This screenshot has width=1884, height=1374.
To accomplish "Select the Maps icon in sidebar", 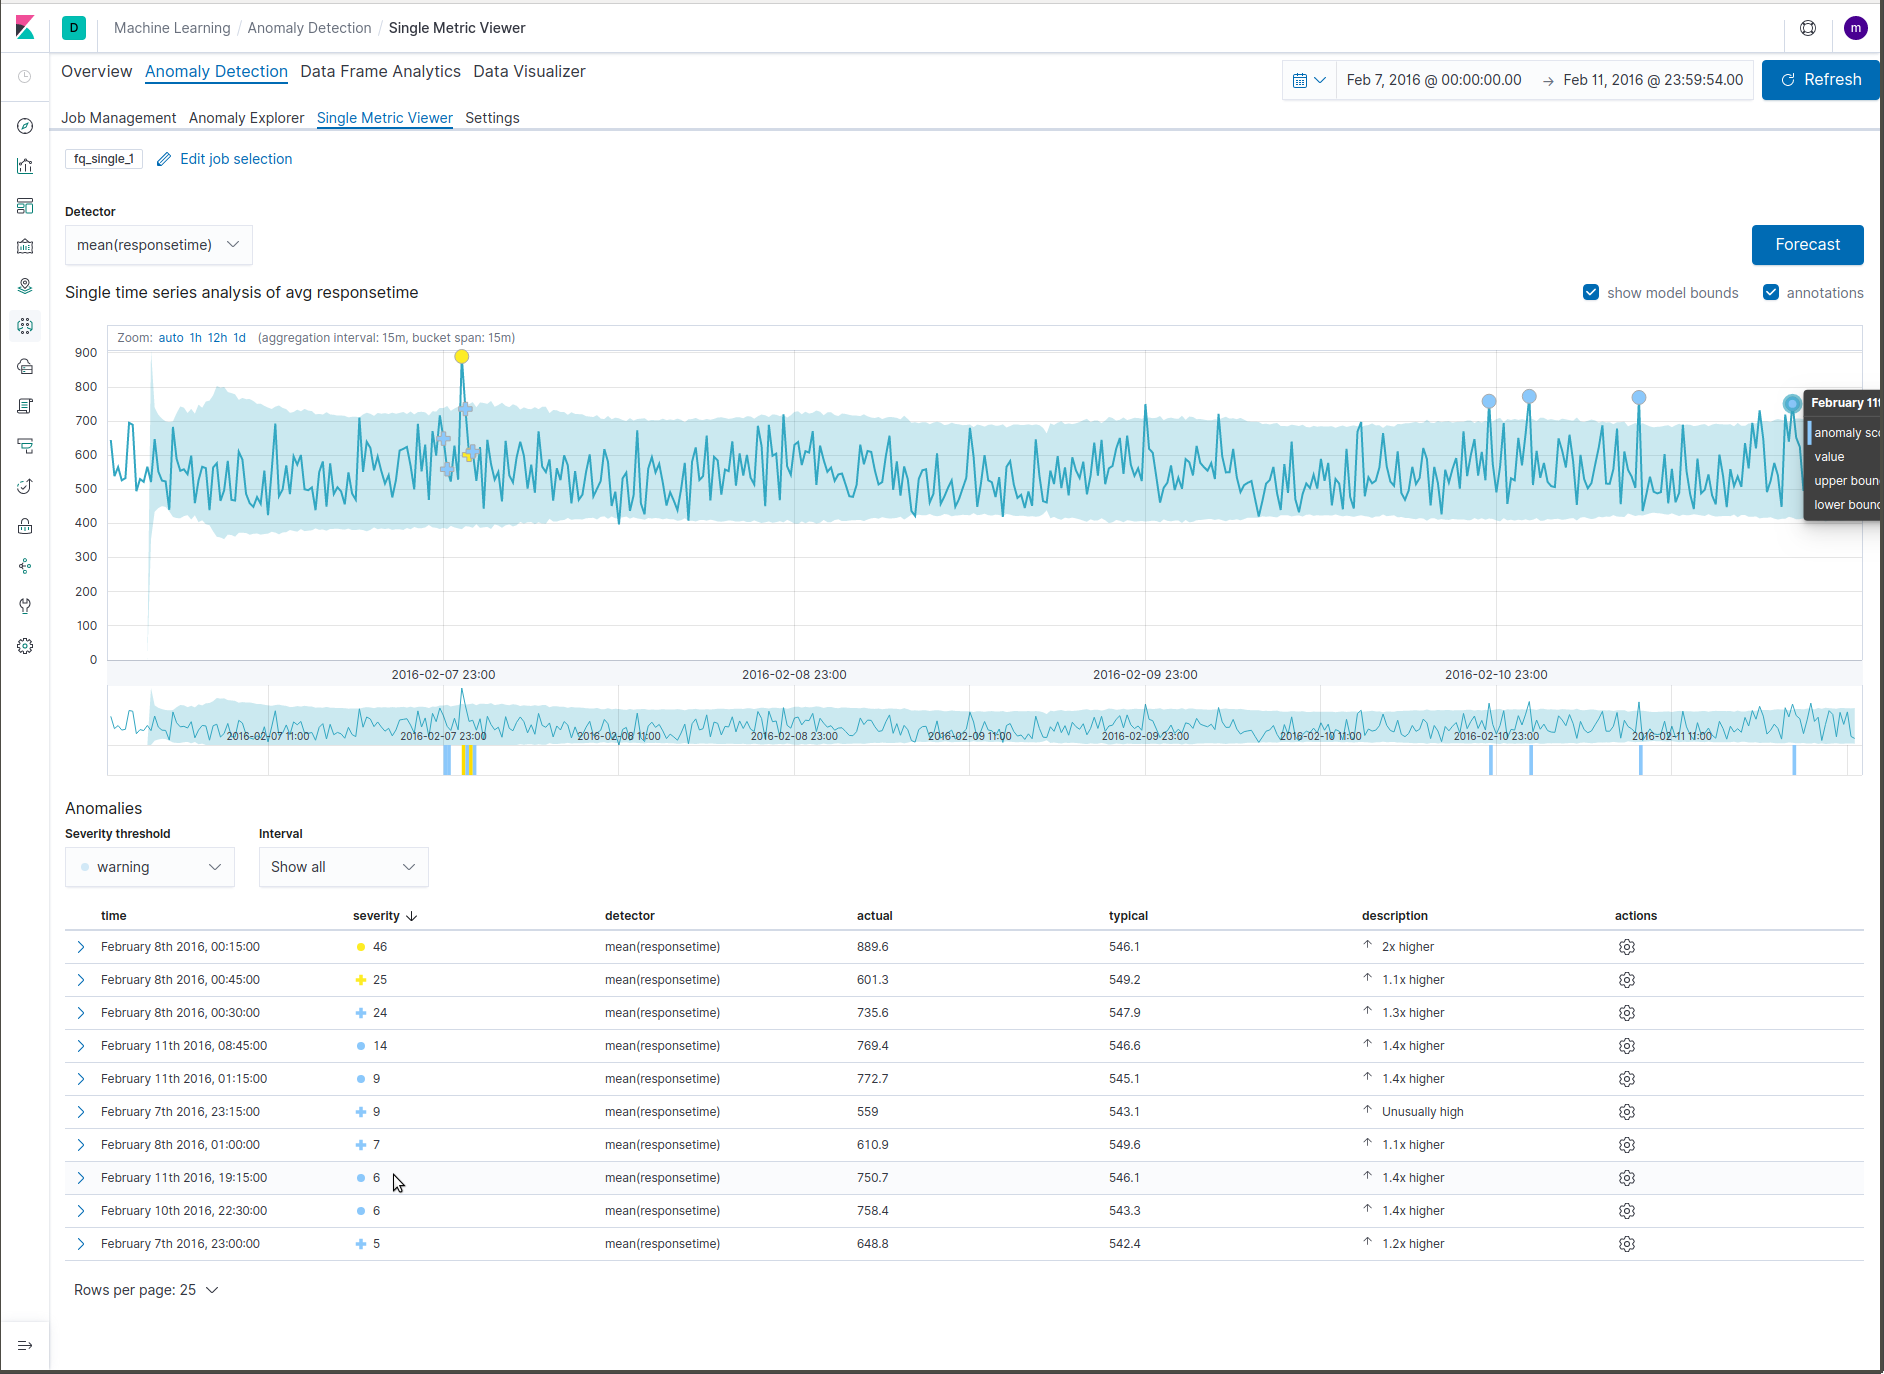I will click(x=25, y=286).
